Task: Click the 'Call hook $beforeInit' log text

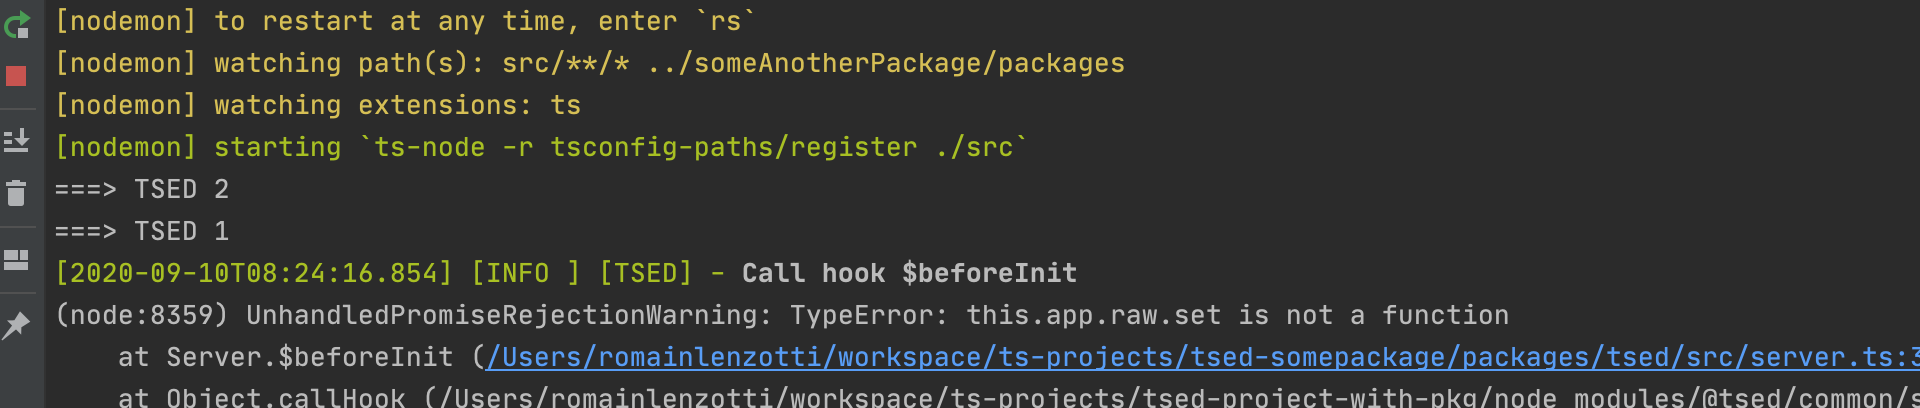Action: pyautogui.click(x=909, y=273)
